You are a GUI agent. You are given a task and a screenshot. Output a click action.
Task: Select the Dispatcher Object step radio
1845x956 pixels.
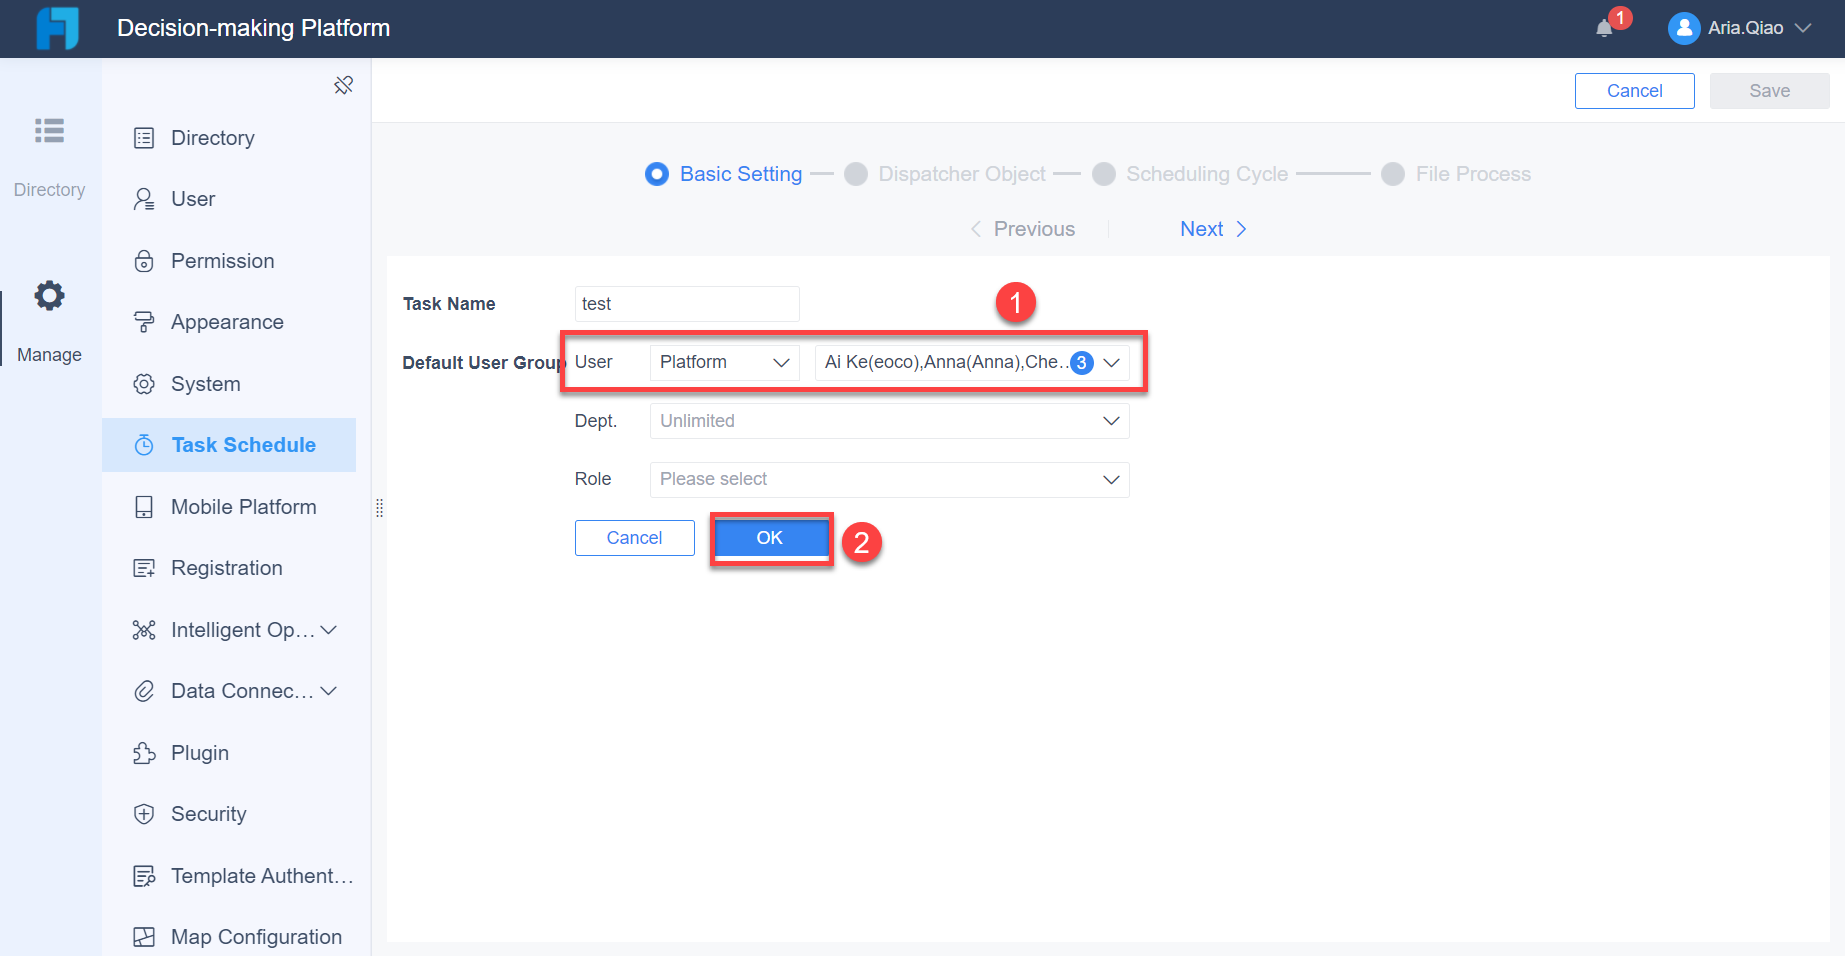click(856, 173)
